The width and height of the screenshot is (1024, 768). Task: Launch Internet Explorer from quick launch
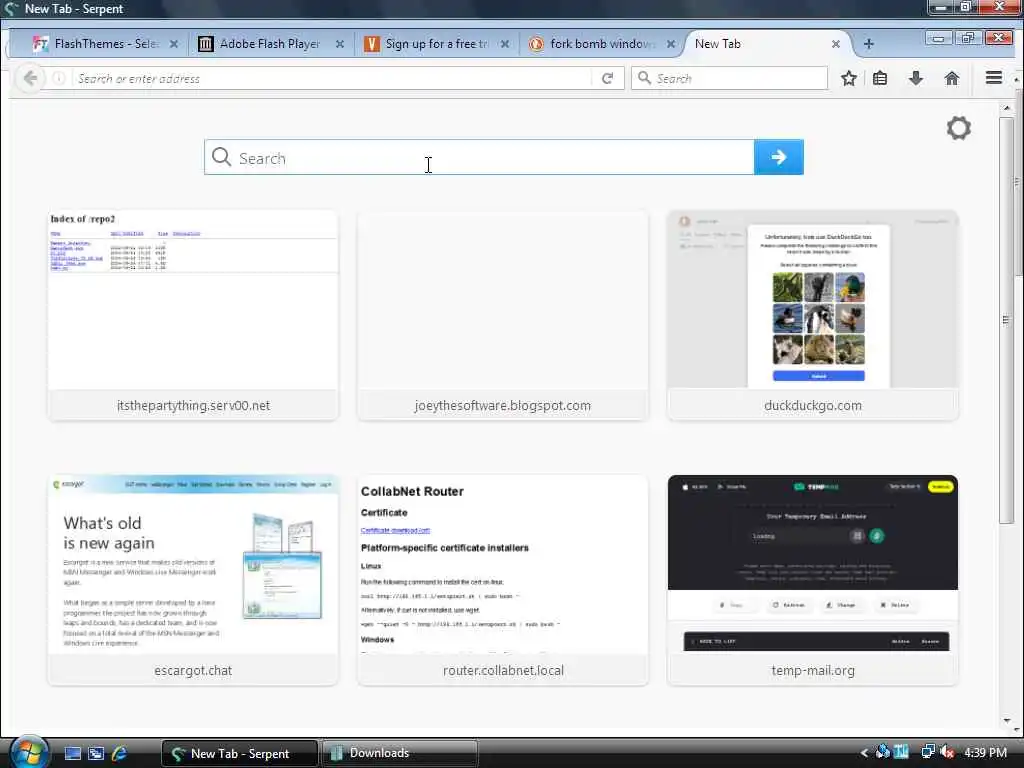[x=120, y=753]
